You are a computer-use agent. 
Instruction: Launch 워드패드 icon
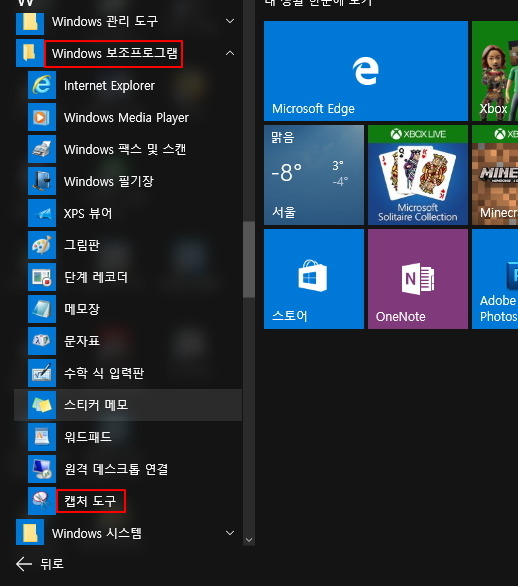click(x=42, y=437)
